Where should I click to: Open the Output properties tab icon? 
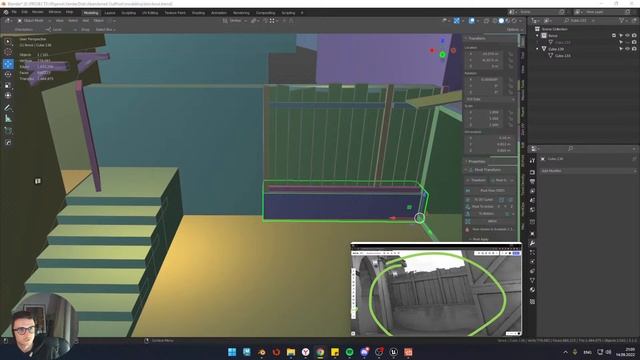[532, 181]
